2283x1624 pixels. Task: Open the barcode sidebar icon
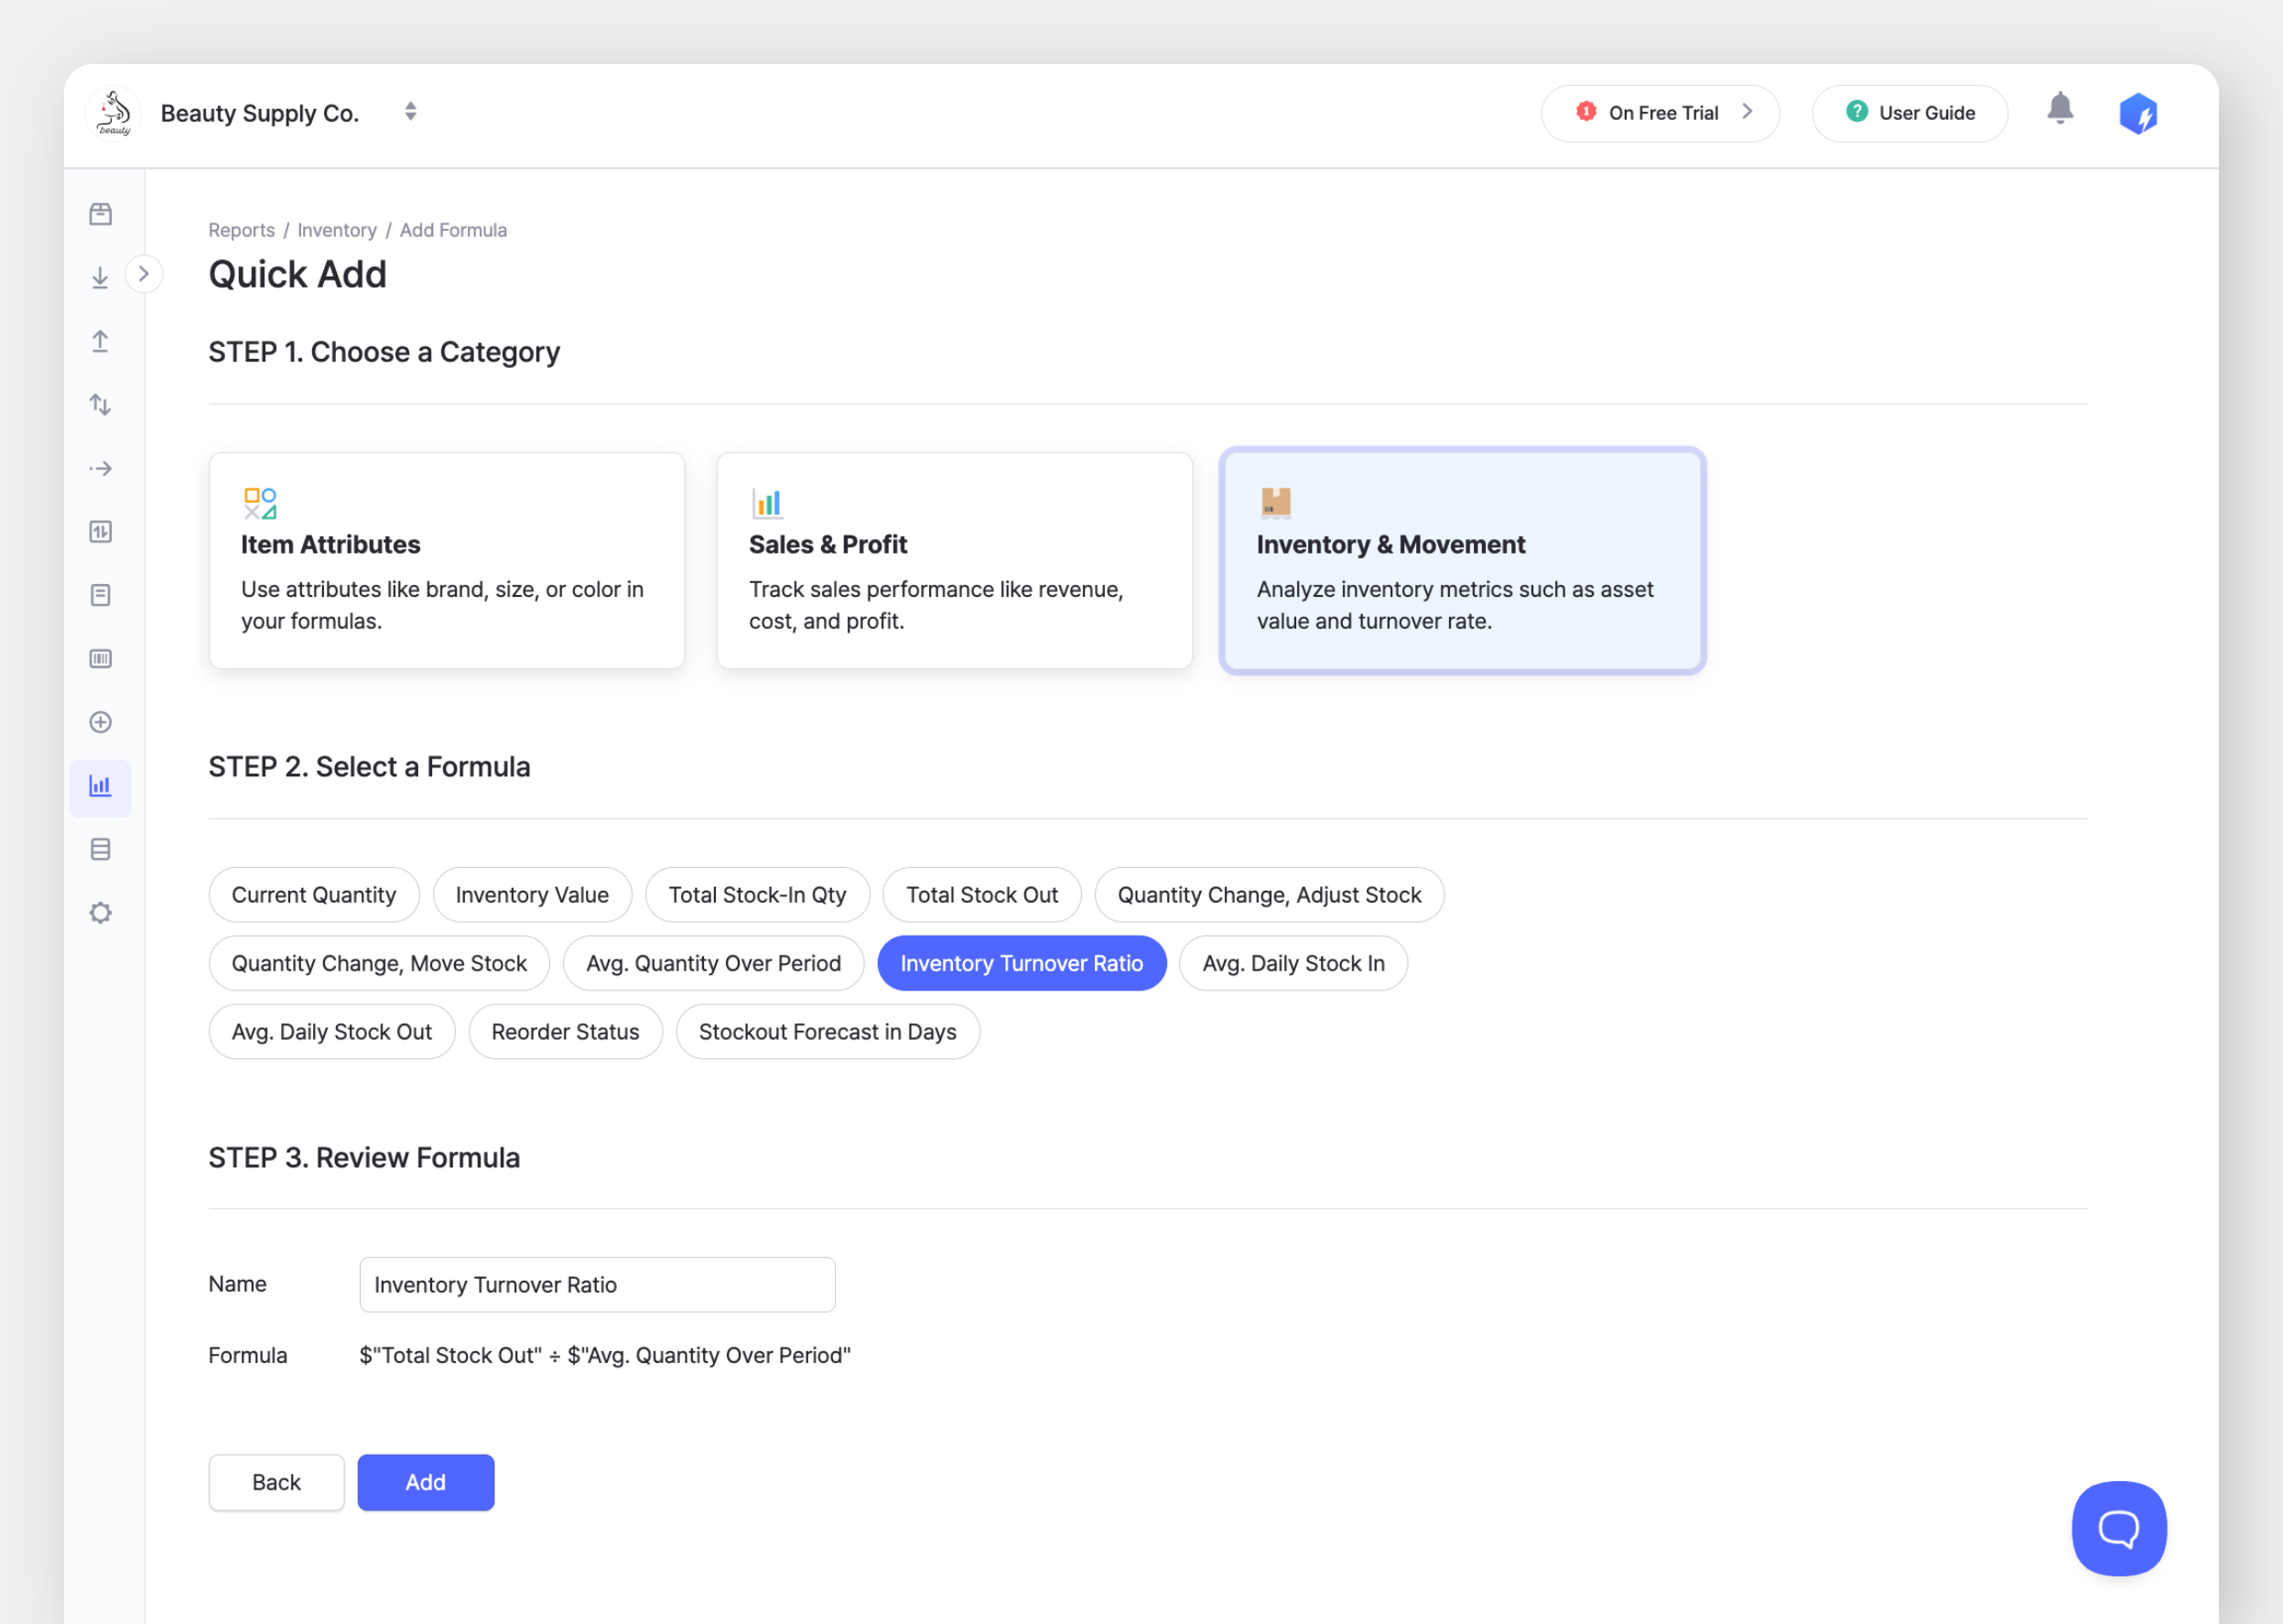click(100, 659)
